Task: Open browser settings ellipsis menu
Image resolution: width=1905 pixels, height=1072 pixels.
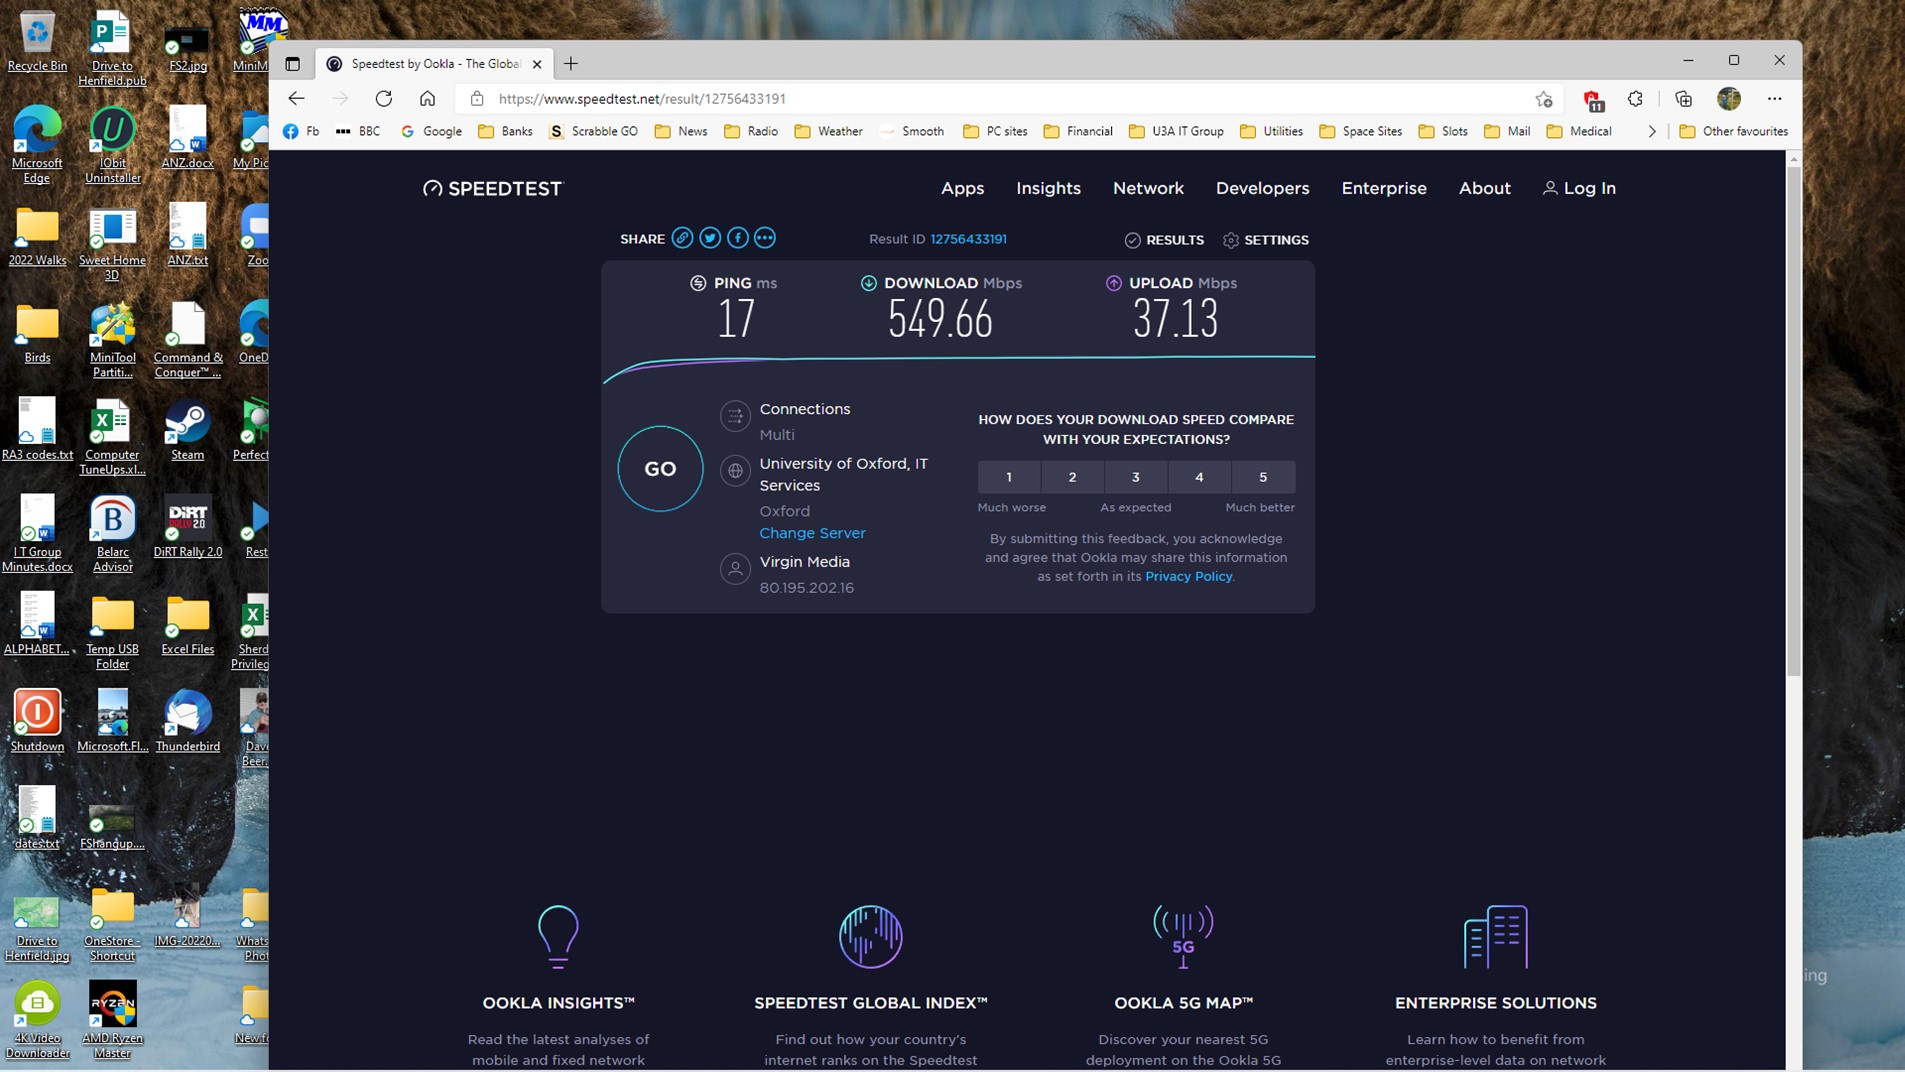Action: click(1777, 98)
